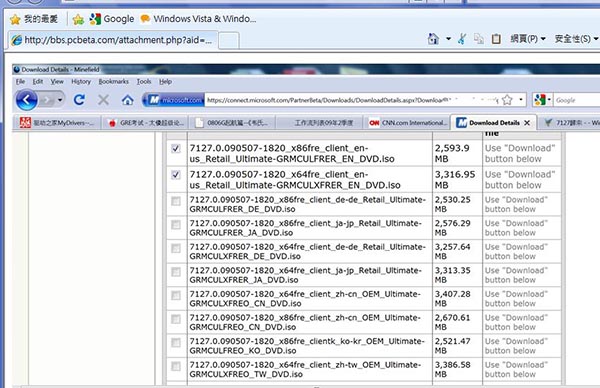Uncheck the x86fre en-us Retail Ultimate checkbox

coord(176,148)
